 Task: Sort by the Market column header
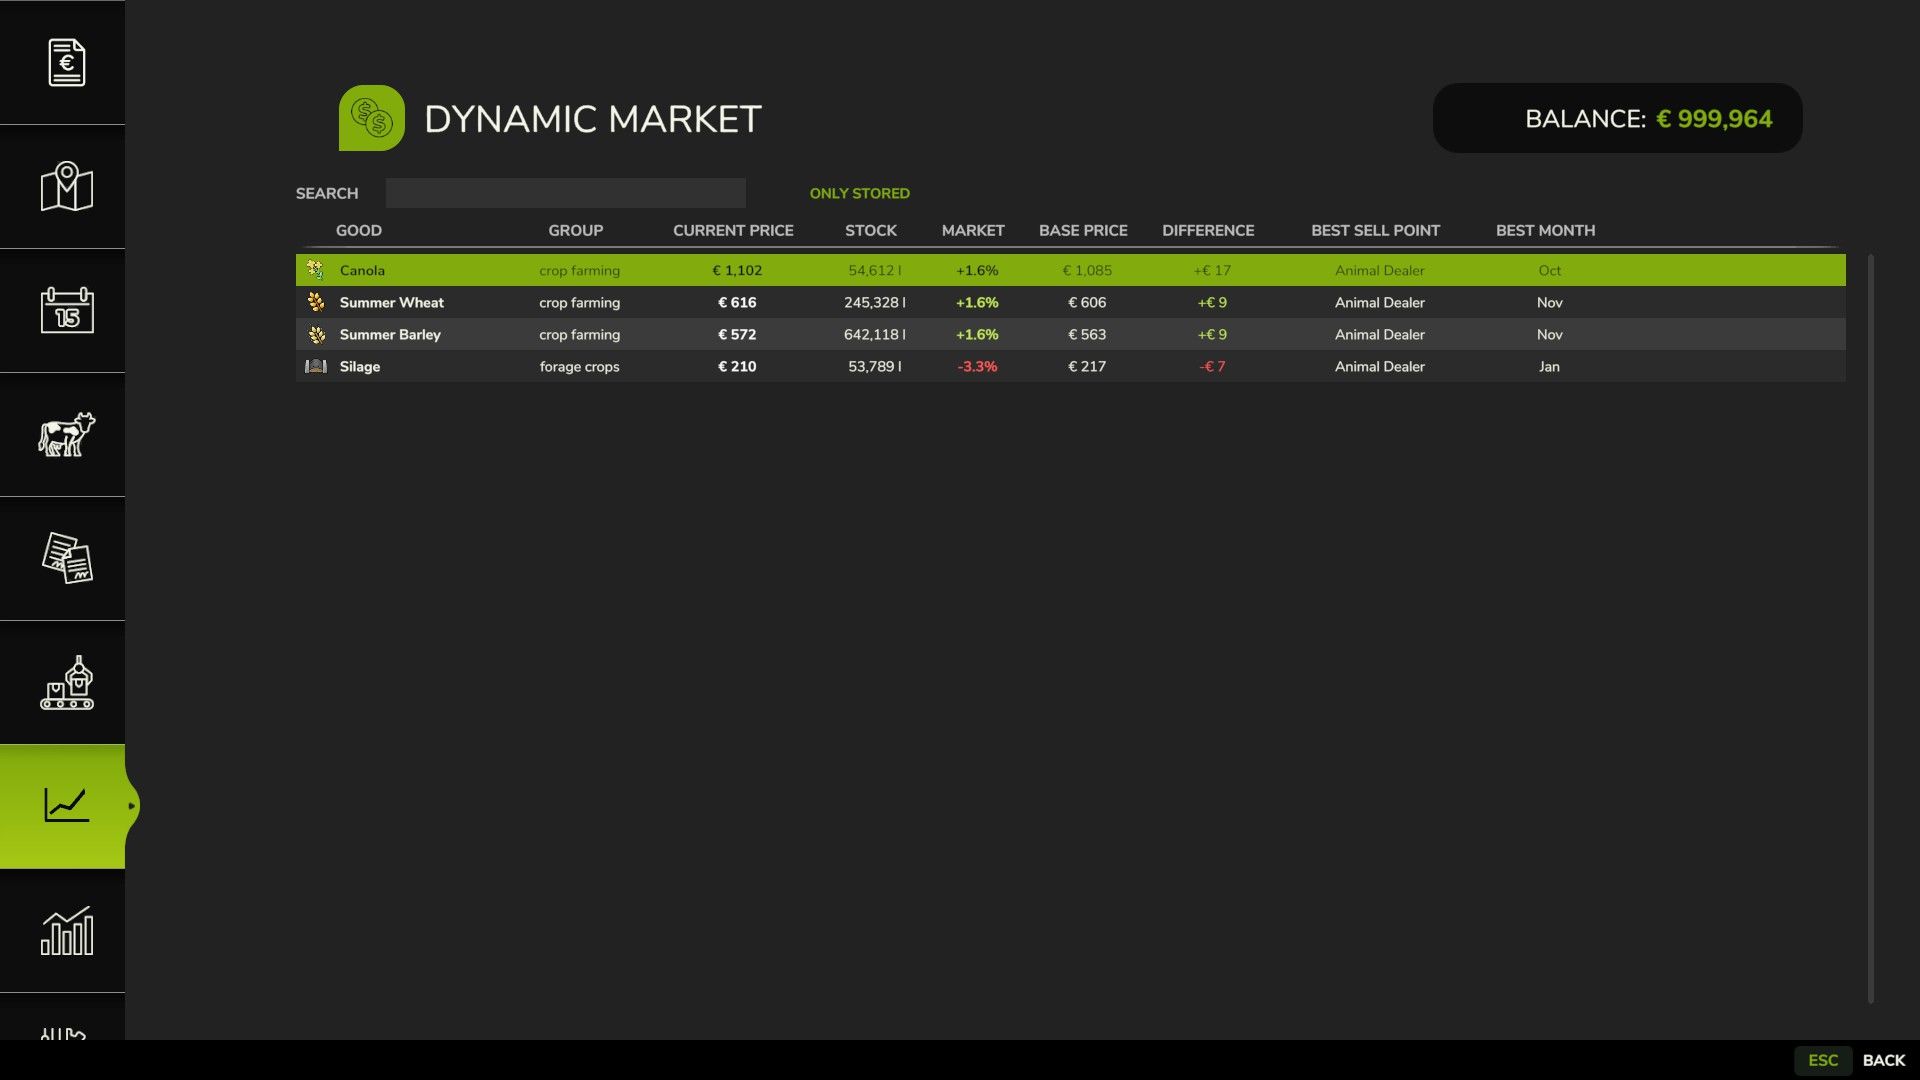coord(973,230)
